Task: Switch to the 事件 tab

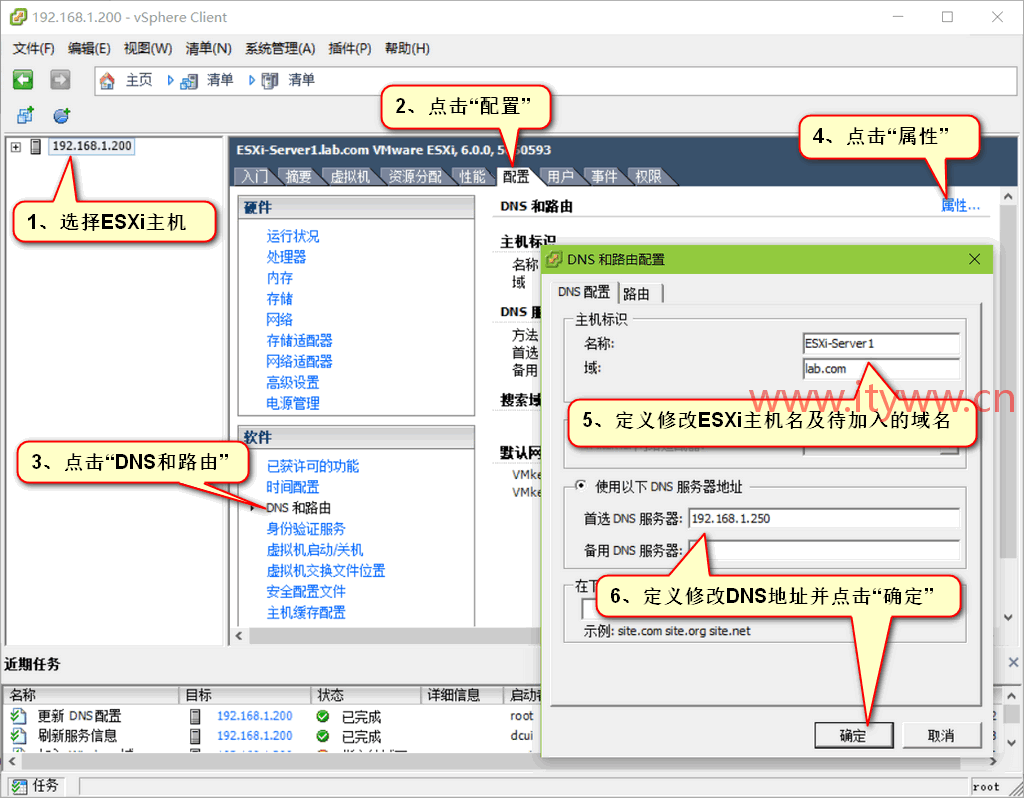Action: [604, 176]
